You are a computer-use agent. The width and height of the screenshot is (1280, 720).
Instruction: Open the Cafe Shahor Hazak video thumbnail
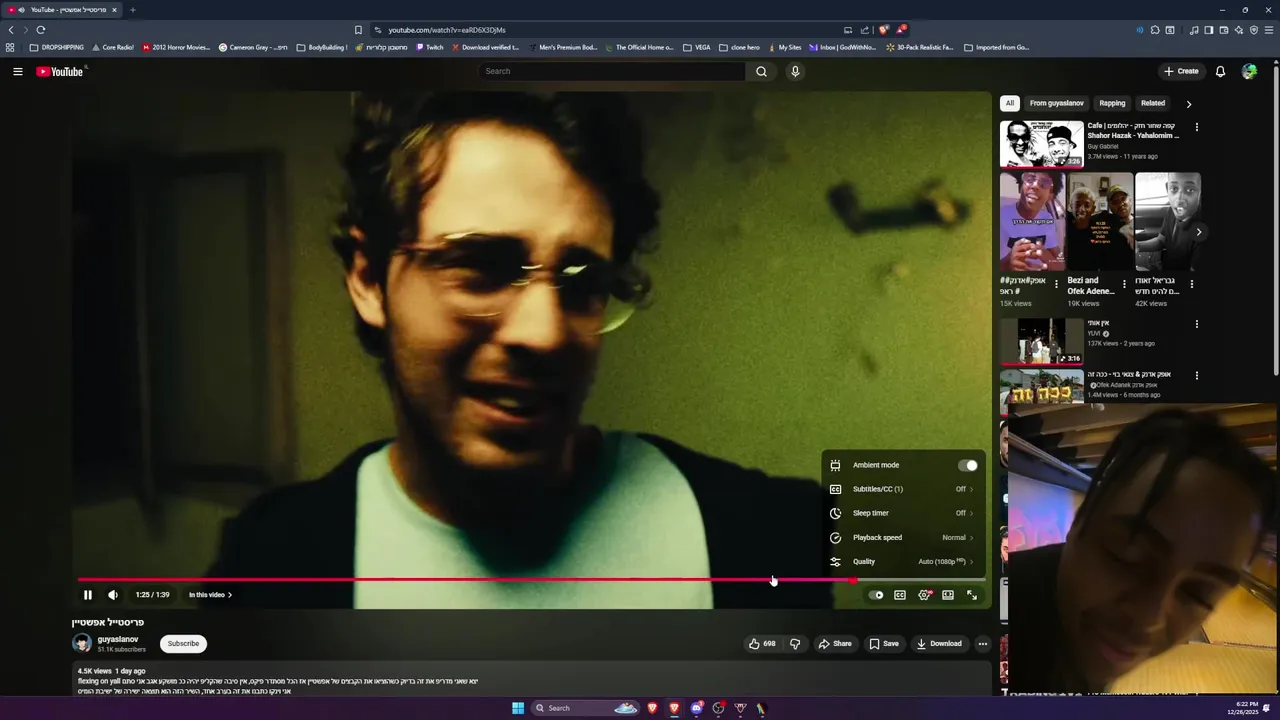click(x=1042, y=144)
